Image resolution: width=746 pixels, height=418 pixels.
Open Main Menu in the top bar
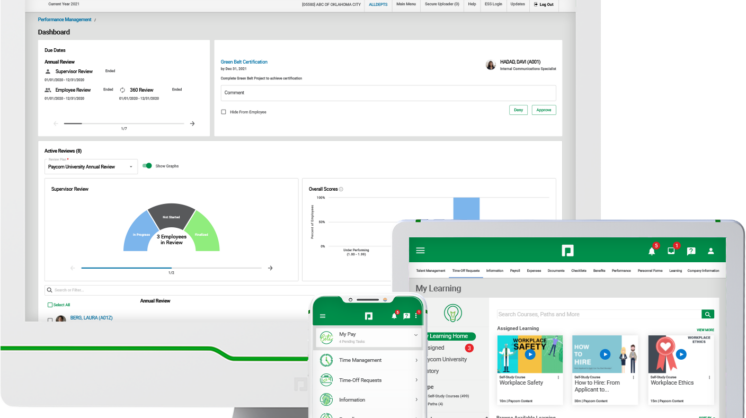[406, 4]
